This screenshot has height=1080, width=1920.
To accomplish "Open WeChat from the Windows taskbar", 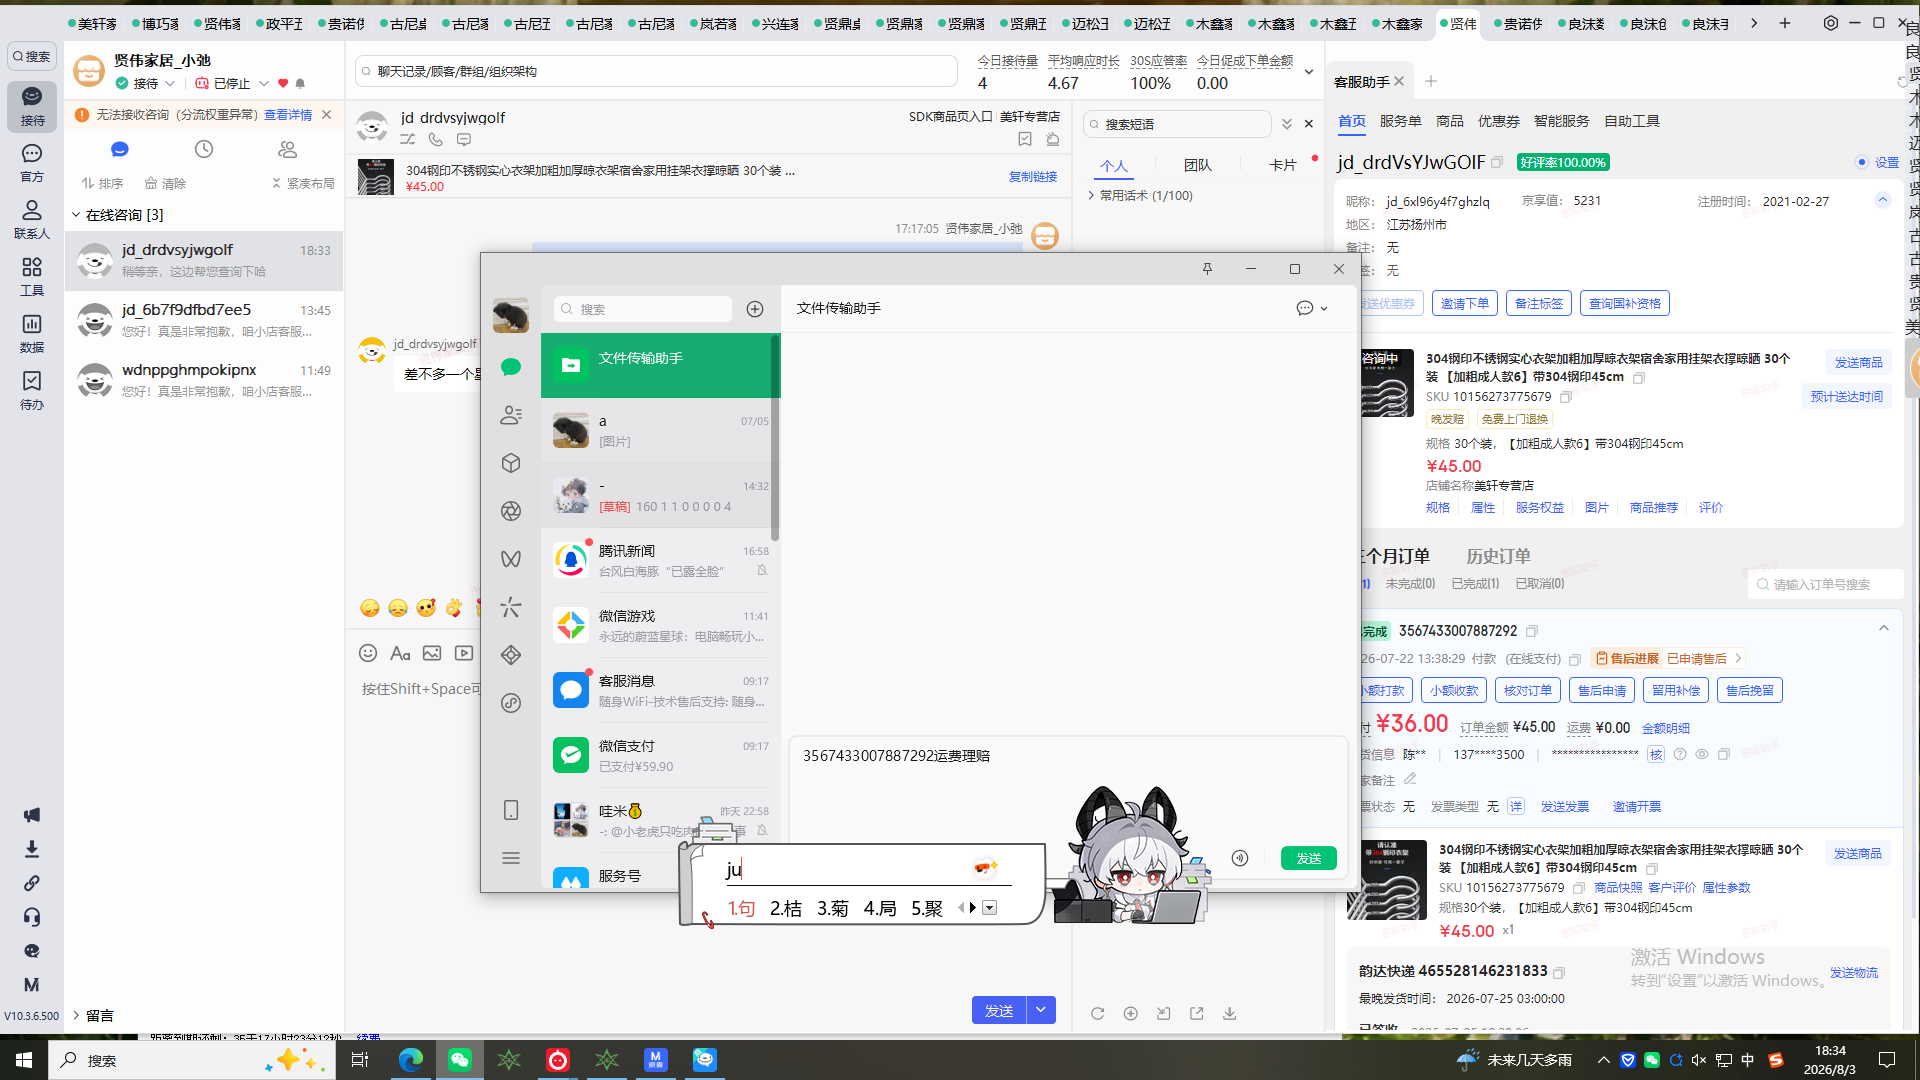I will (460, 1060).
